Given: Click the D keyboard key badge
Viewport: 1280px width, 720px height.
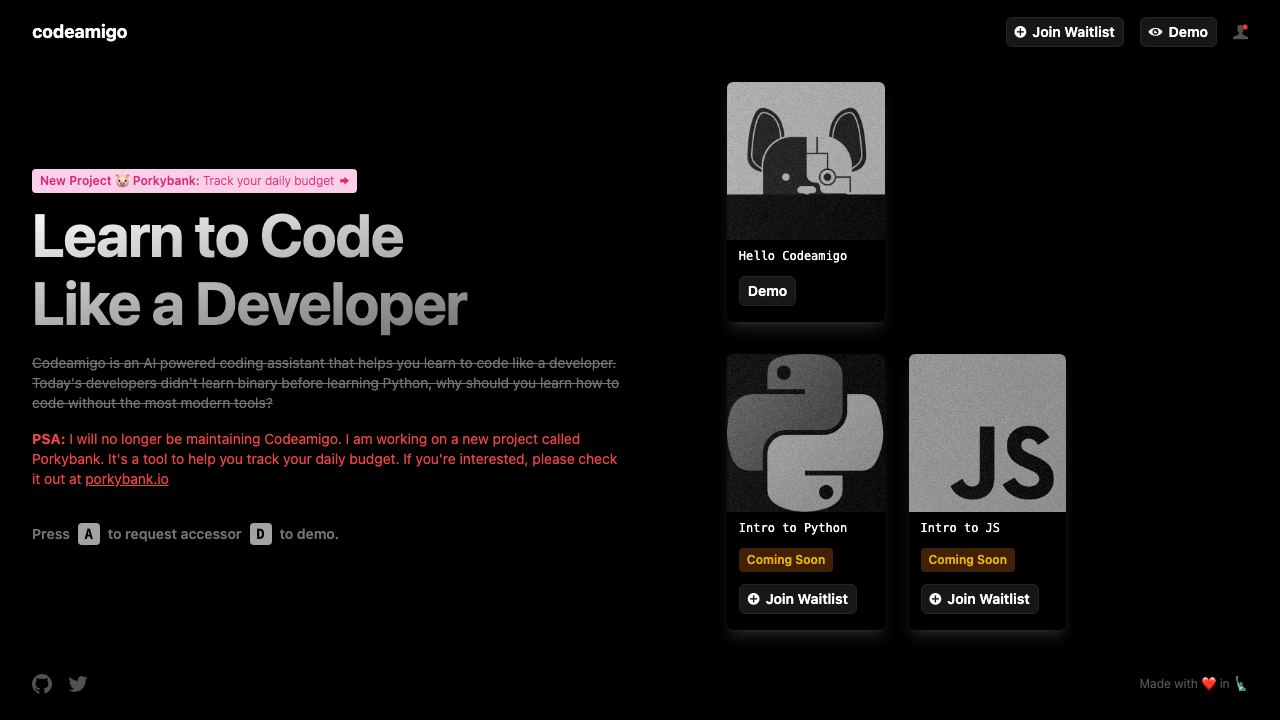Looking at the screenshot, I should pyautogui.click(x=261, y=534).
